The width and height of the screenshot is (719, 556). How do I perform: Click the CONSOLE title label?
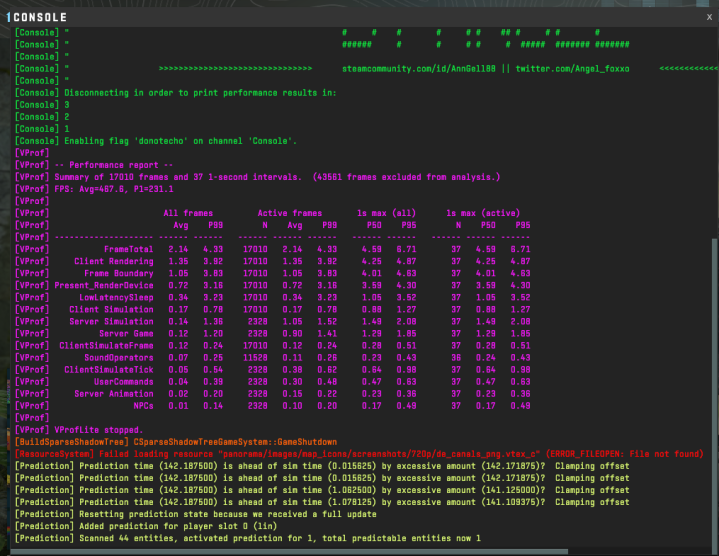(41, 17)
